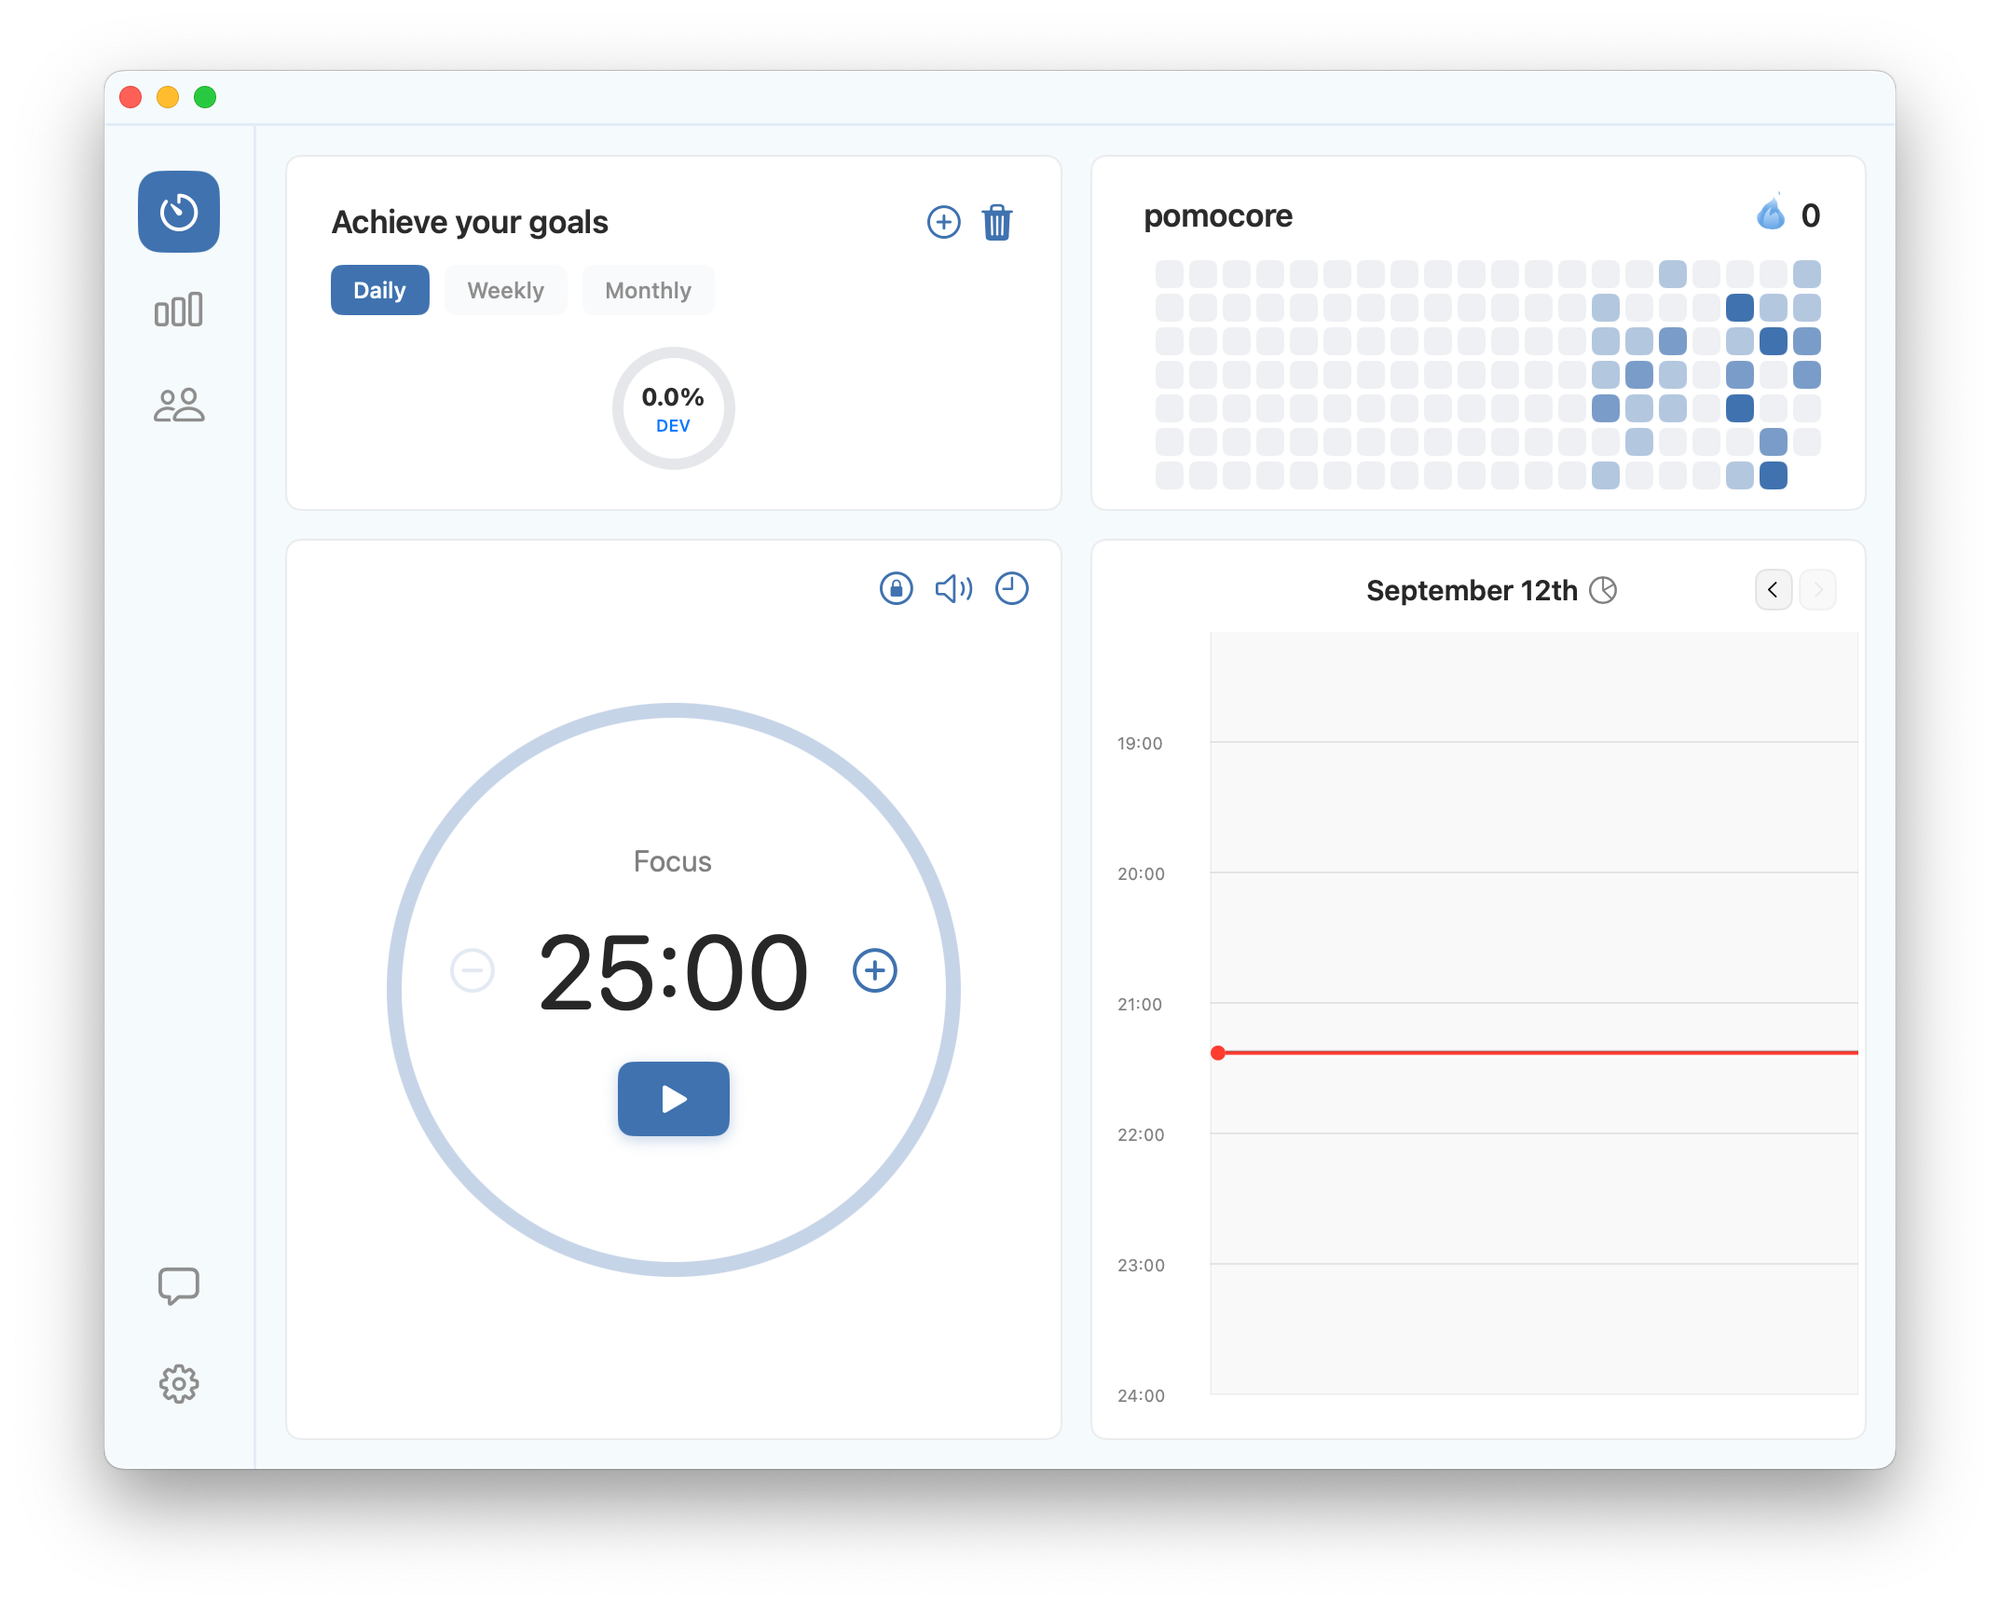Switch to the Monthly goals tab
The height and width of the screenshot is (1607, 2000).
[647, 290]
